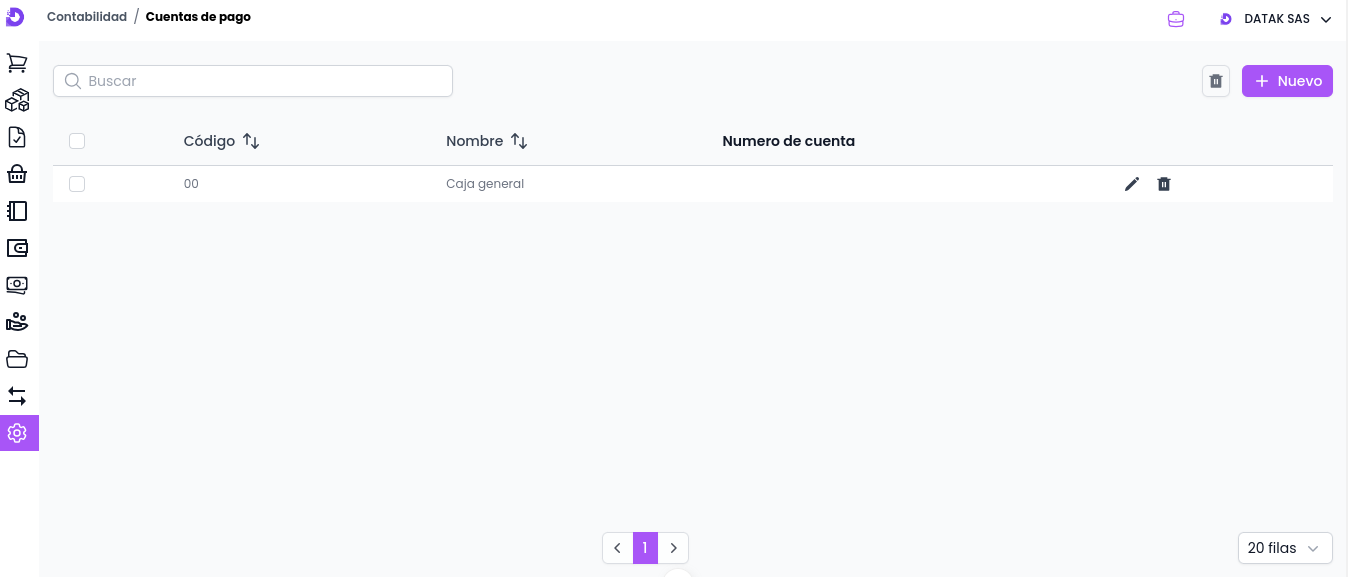This screenshot has width=1348, height=577.
Task: Toggle the select-all checkbox in table header
Action: tap(77, 141)
